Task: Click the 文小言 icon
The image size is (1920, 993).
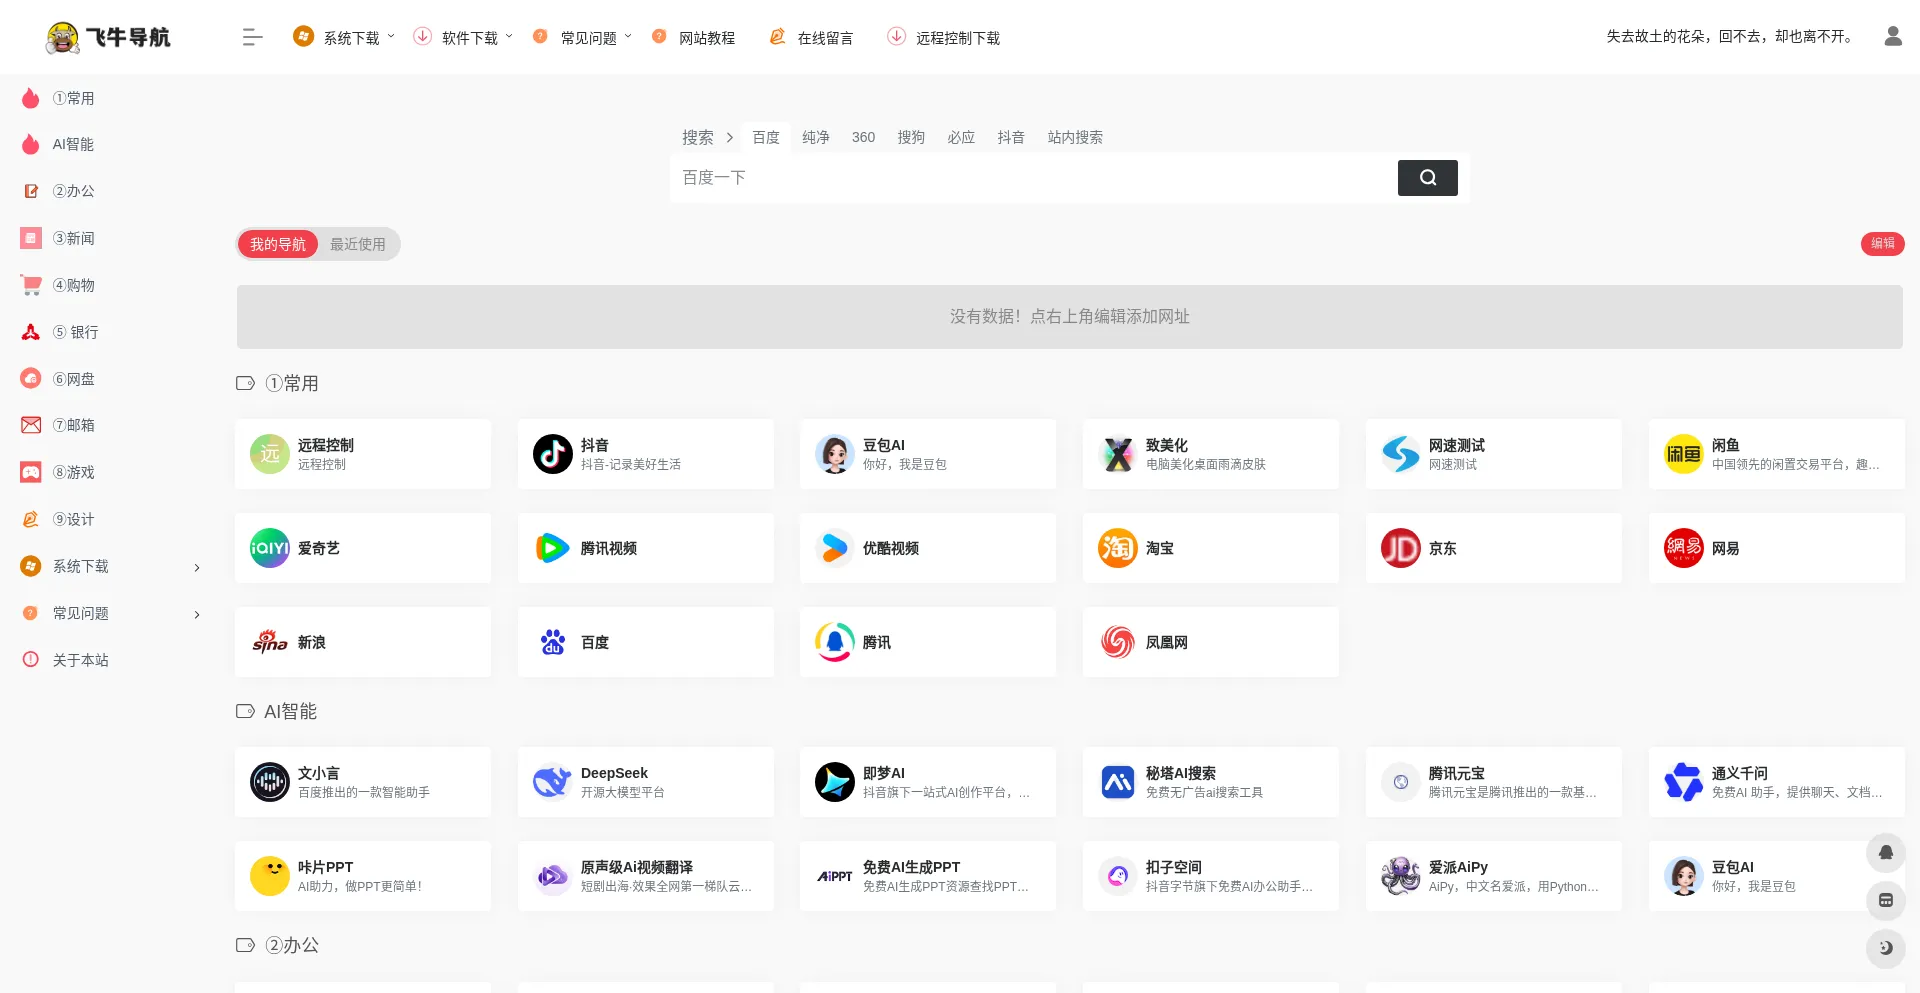Action: (269, 782)
